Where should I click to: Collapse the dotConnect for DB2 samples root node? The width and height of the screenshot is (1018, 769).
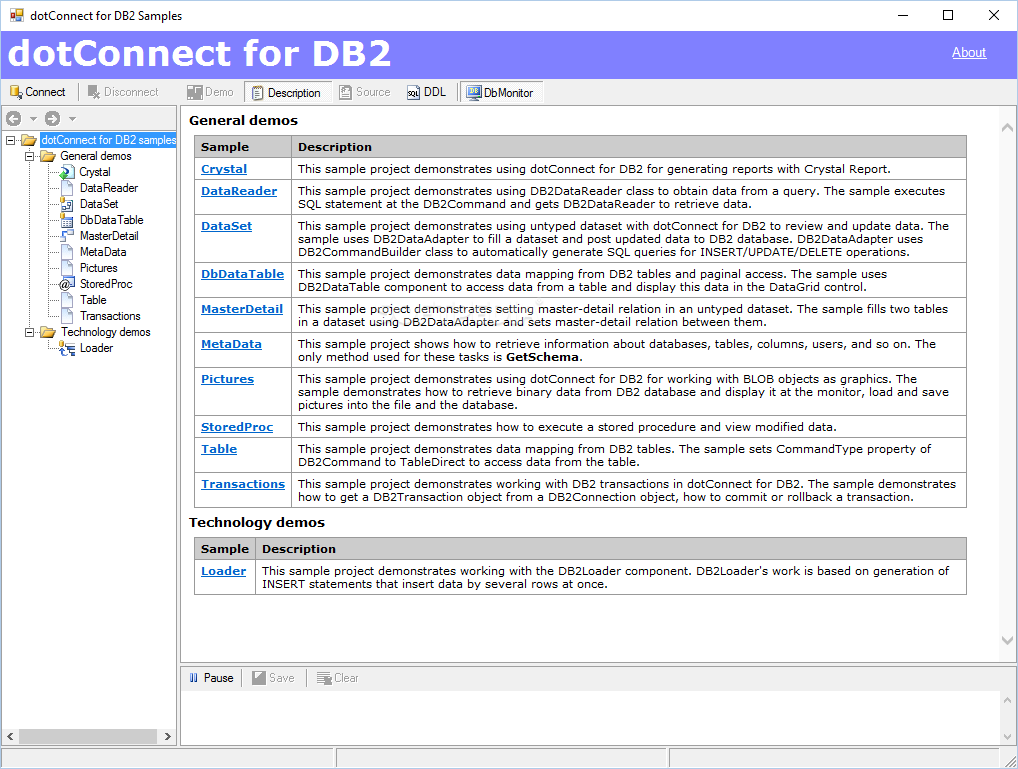(x=10, y=140)
